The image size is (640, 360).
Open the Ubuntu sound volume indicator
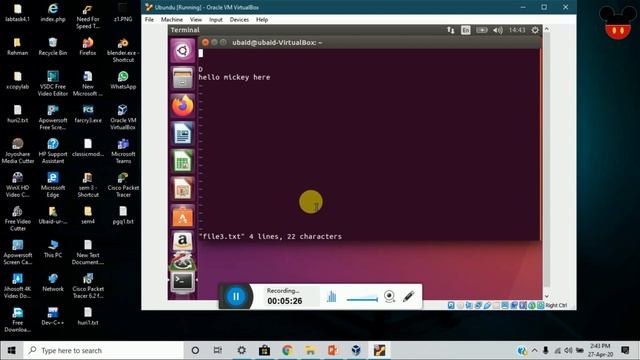click(498, 30)
